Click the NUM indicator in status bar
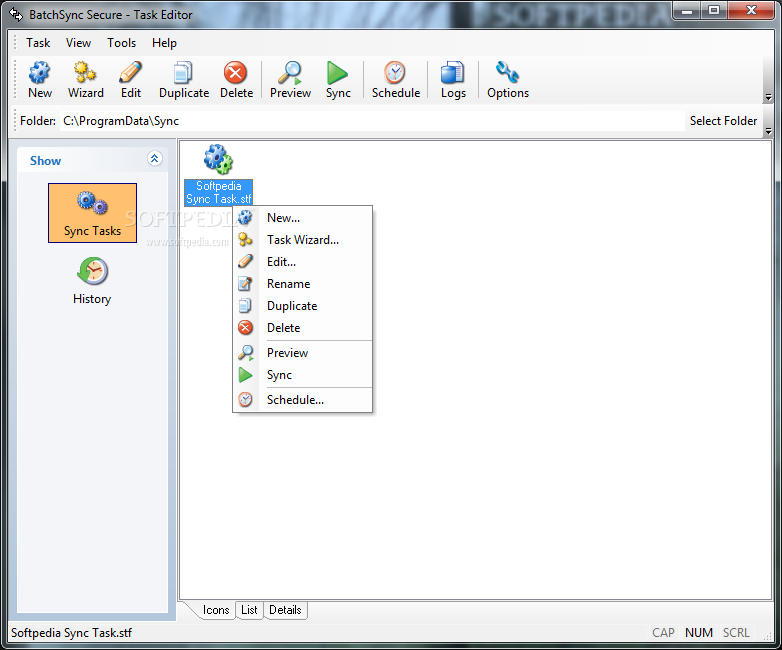Image resolution: width=782 pixels, height=650 pixels. 698,633
